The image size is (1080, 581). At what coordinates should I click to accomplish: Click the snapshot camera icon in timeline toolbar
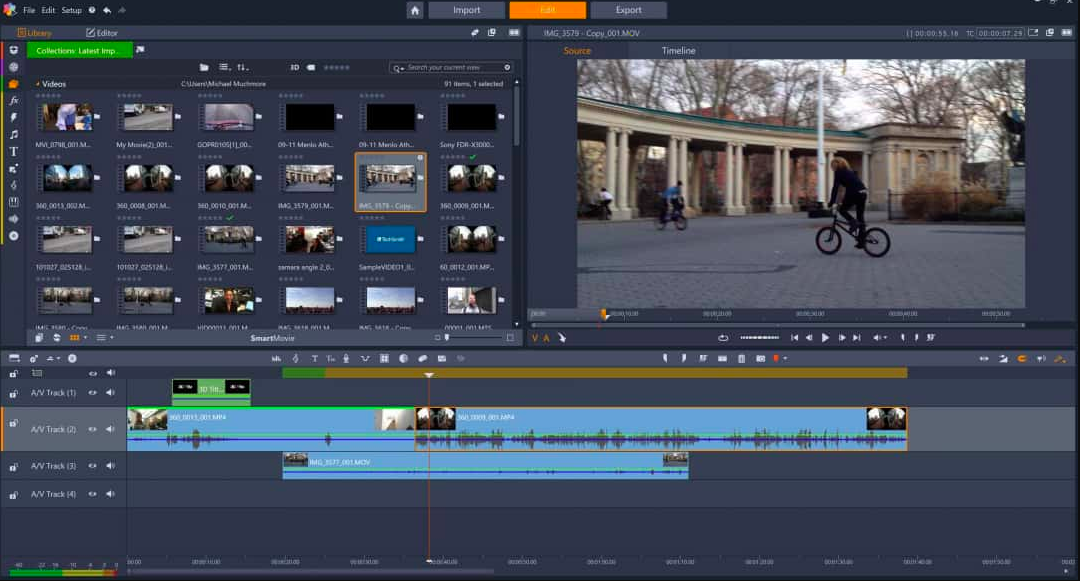(760, 358)
